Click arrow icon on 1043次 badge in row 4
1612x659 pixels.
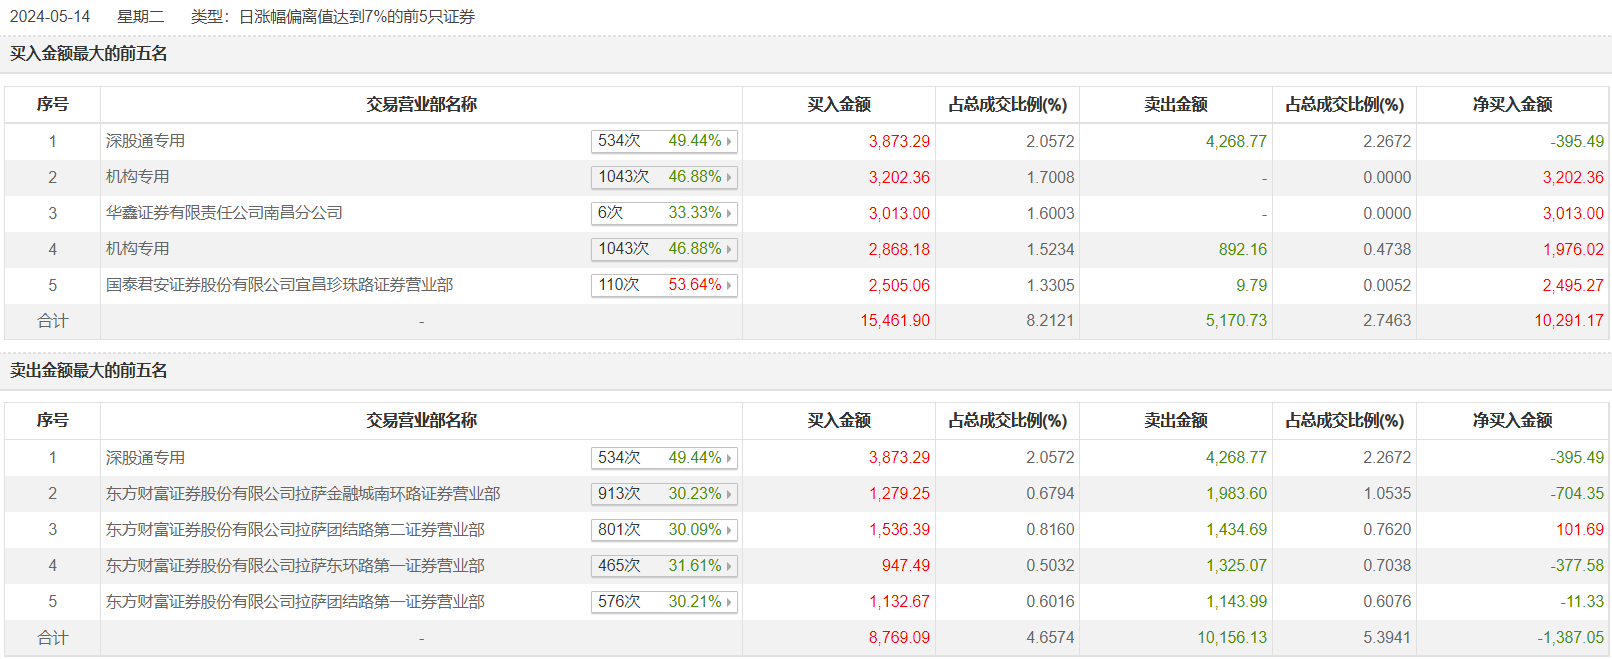coord(729,249)
